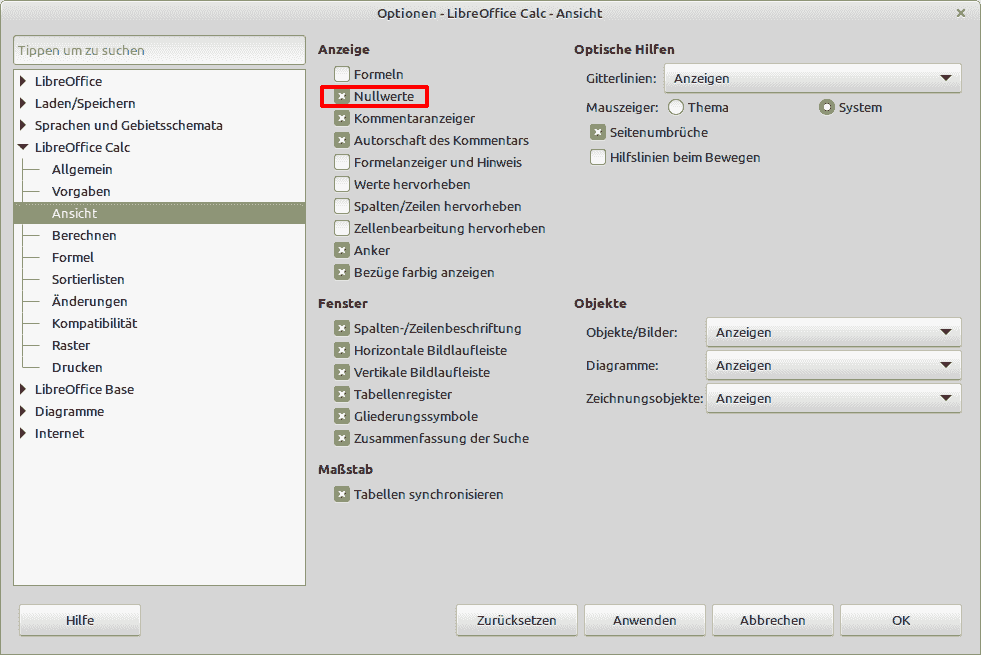Go to the Berechnen page
Image resolution: width=981 pixels, height=655 pixels.
coord(84,235)
